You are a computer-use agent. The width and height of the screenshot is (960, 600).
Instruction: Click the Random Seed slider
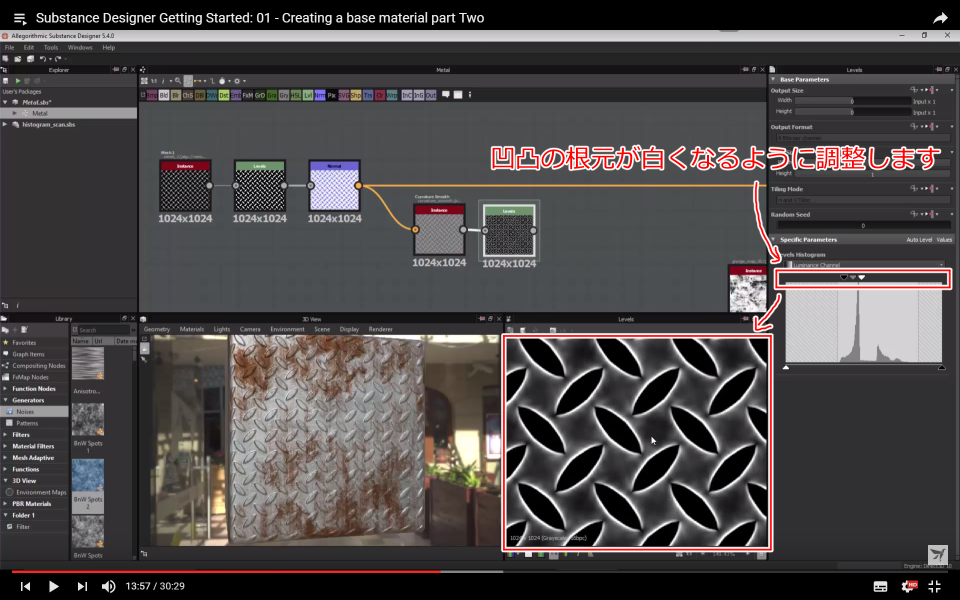(x=863, y=226)
